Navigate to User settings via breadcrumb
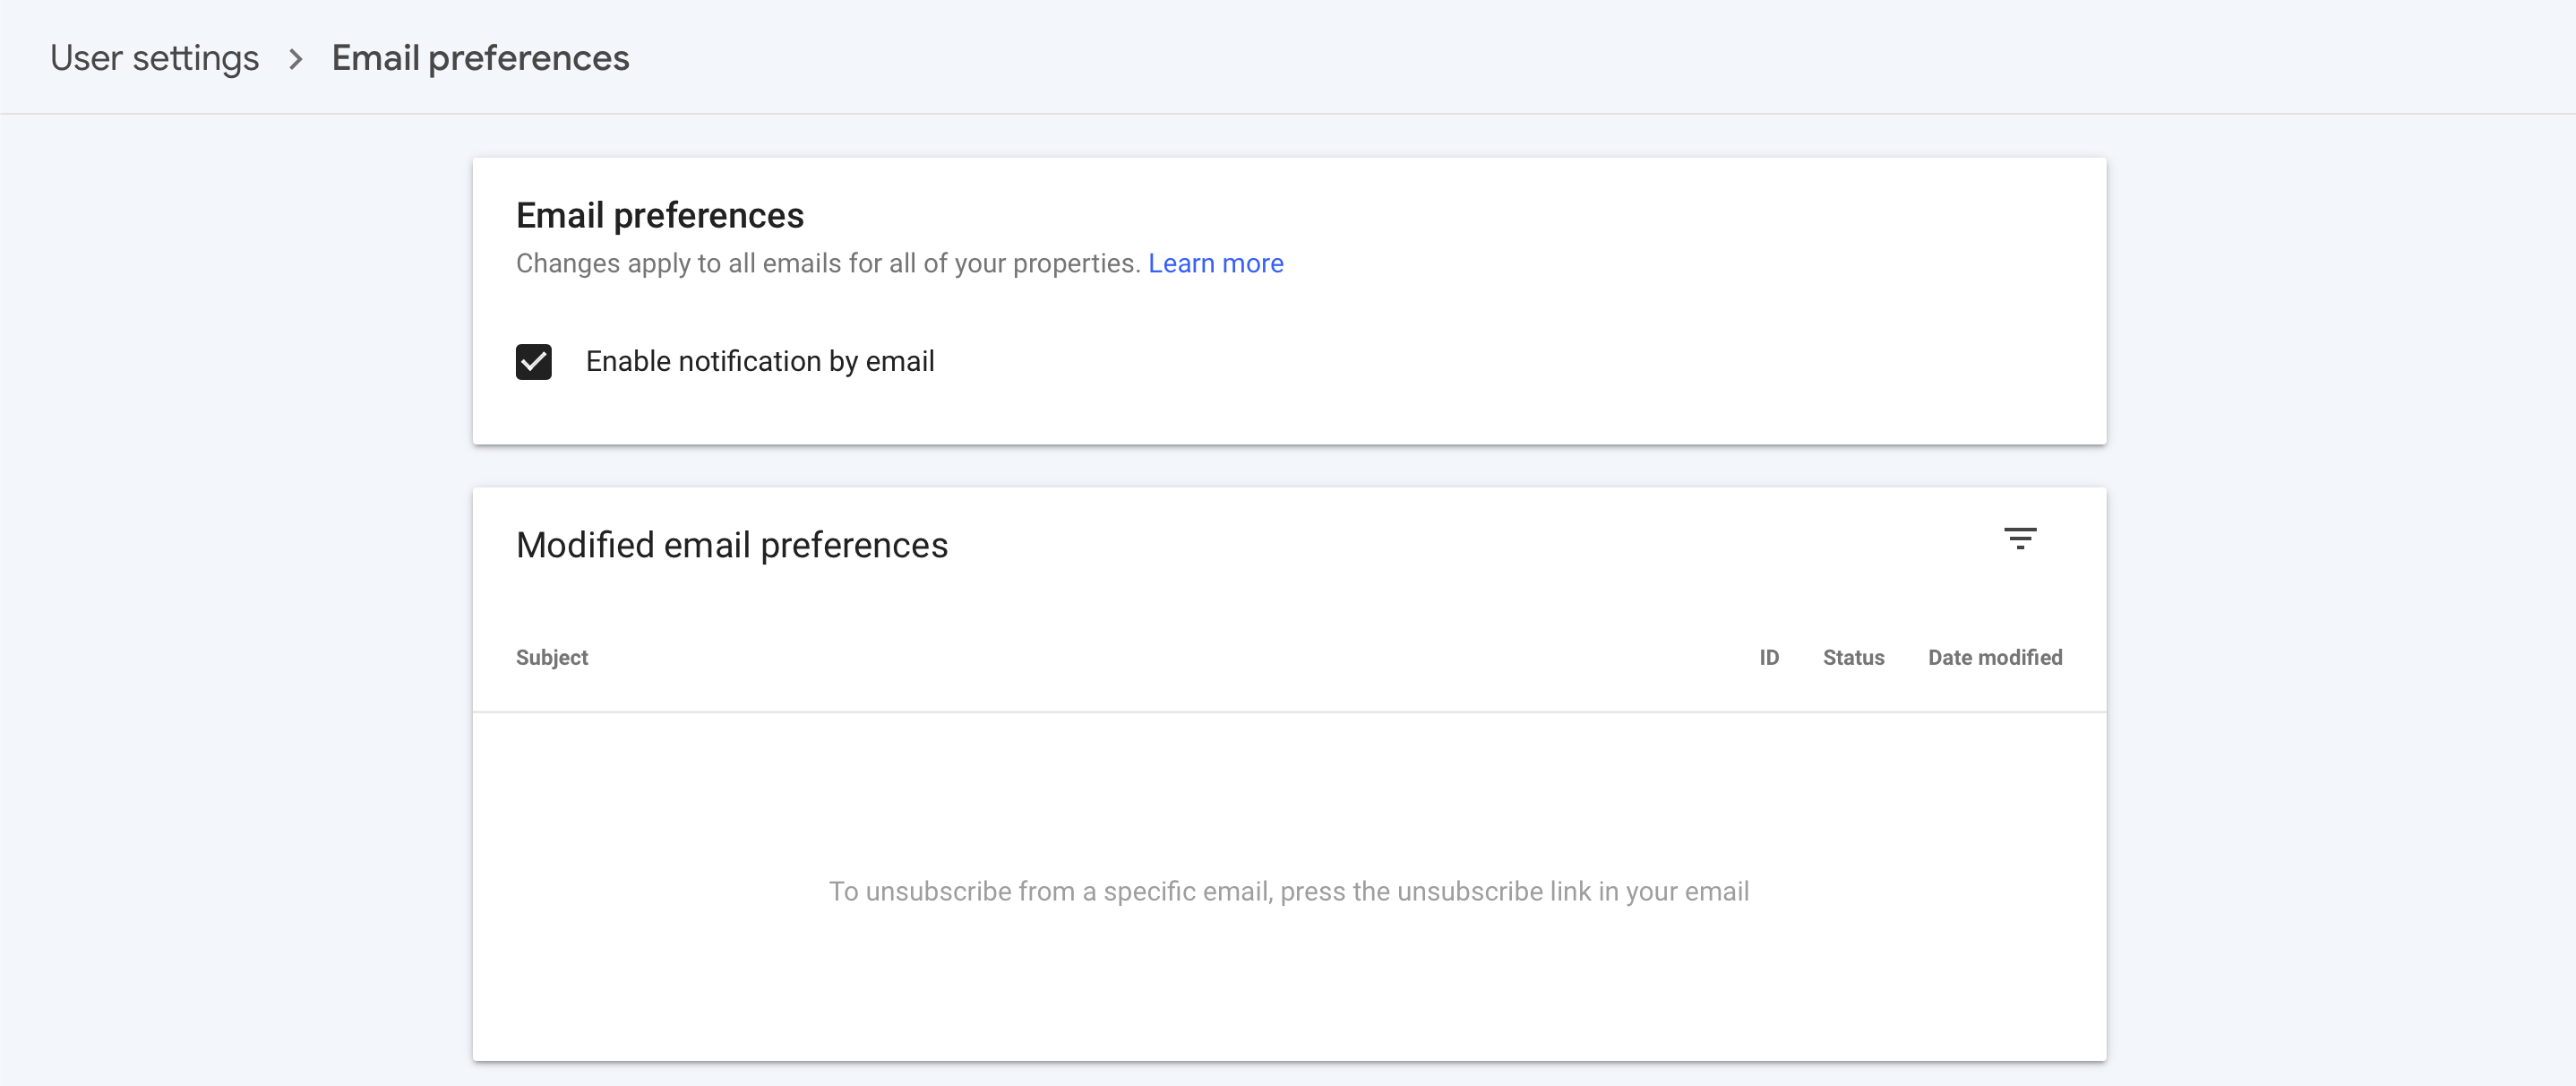Screen dimensions: 2576x1086 point(154,58)
